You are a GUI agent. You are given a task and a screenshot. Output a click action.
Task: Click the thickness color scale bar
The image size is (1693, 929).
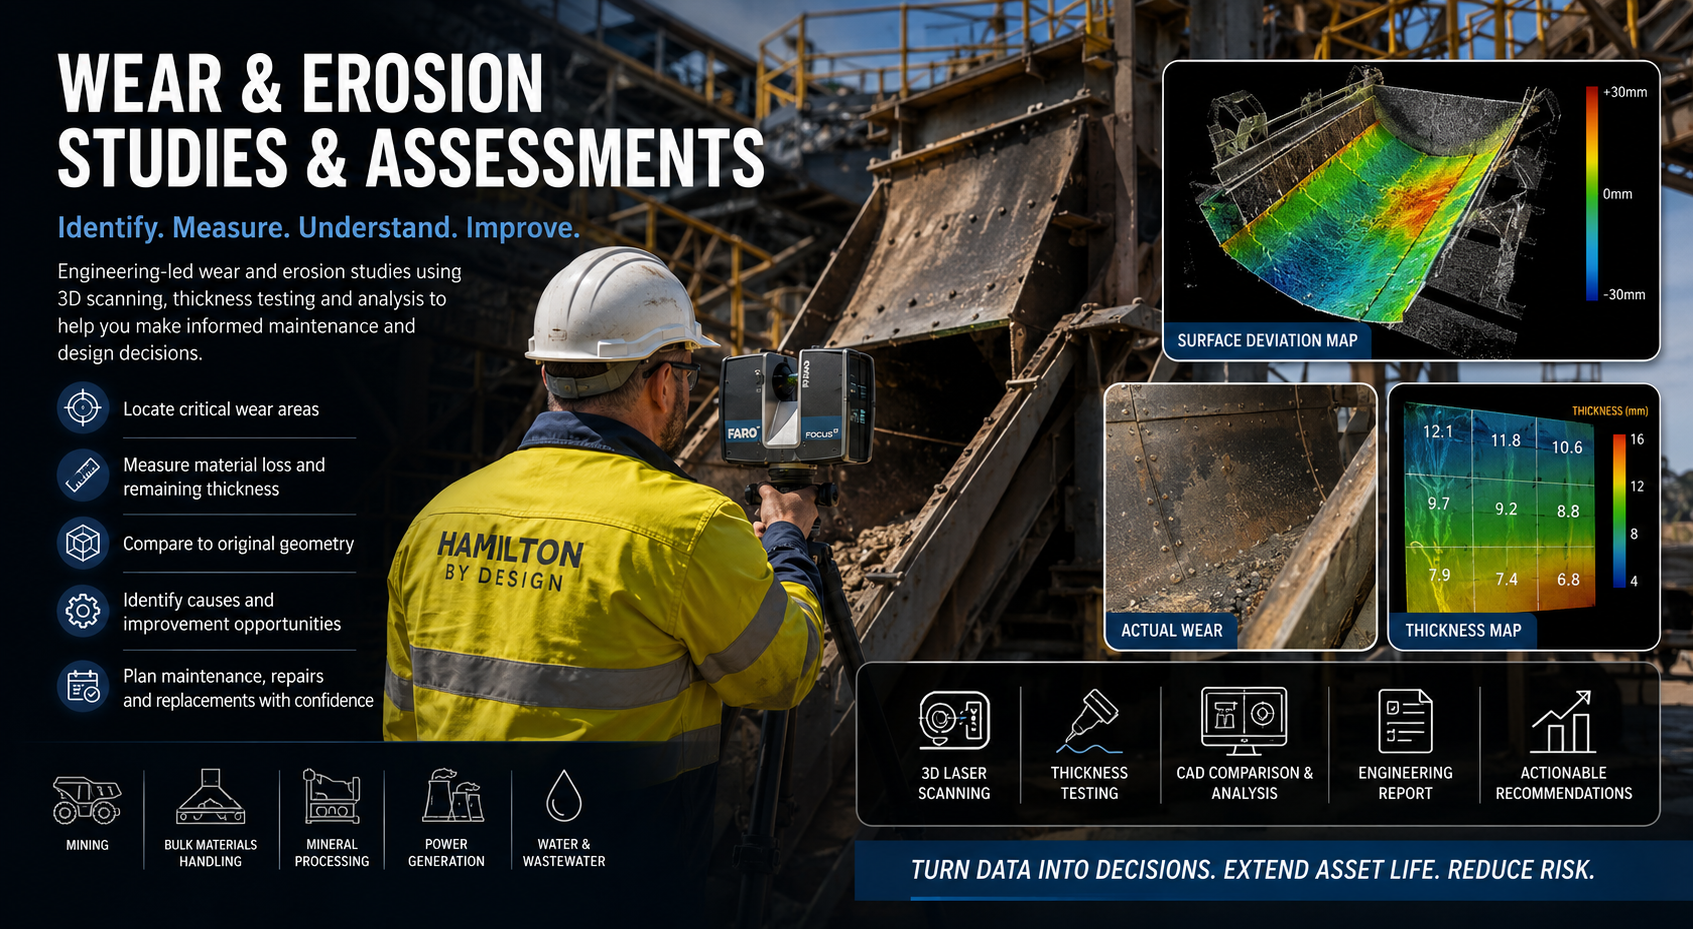[1619, 511]
